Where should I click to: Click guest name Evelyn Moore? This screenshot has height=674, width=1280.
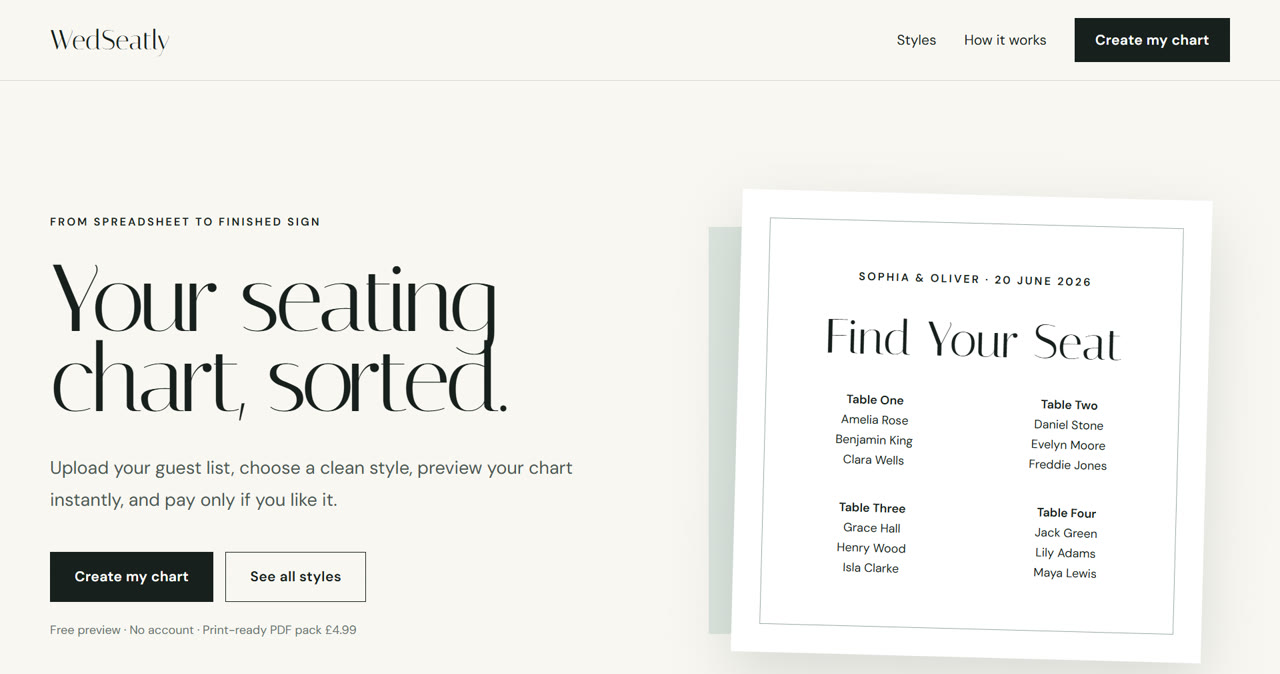(x=1068, y=445)
